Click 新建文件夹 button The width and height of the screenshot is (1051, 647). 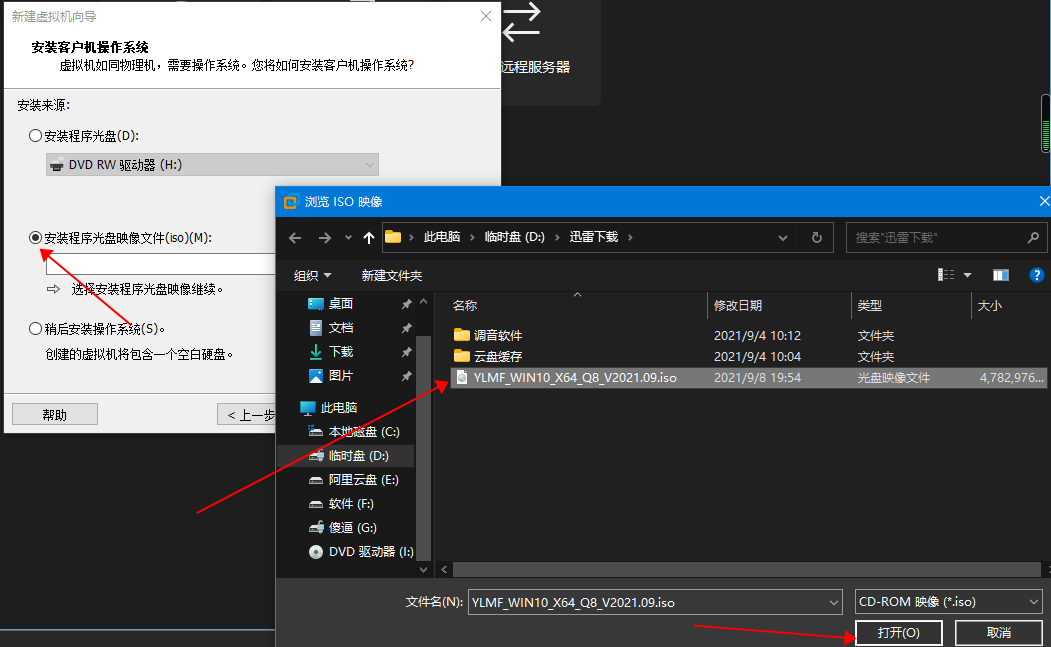click(x=391, y=276)
